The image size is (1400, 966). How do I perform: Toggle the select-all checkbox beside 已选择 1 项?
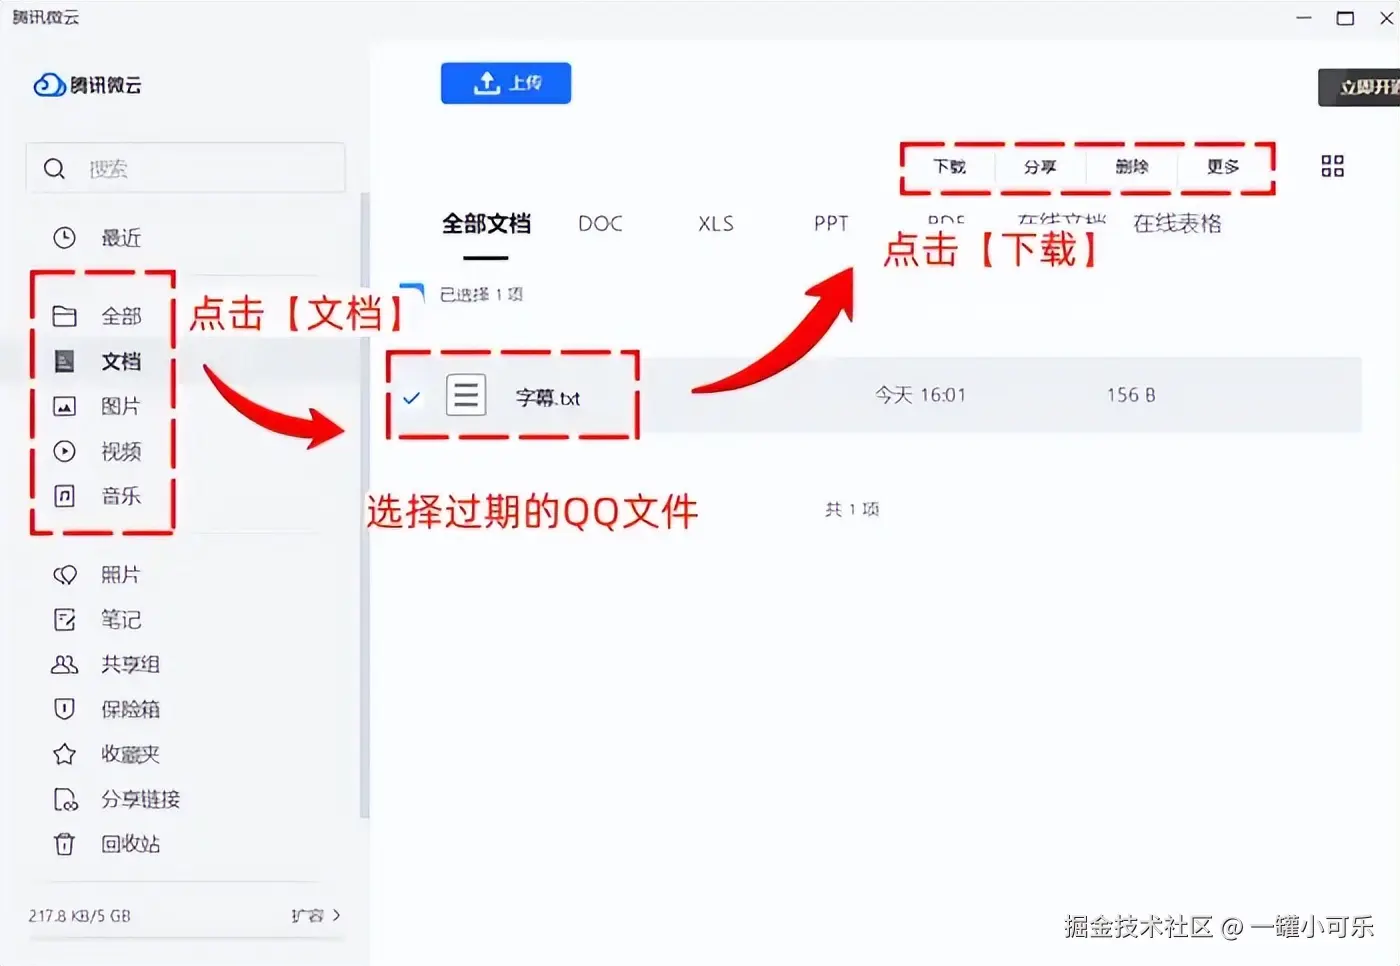coord(413,294)
